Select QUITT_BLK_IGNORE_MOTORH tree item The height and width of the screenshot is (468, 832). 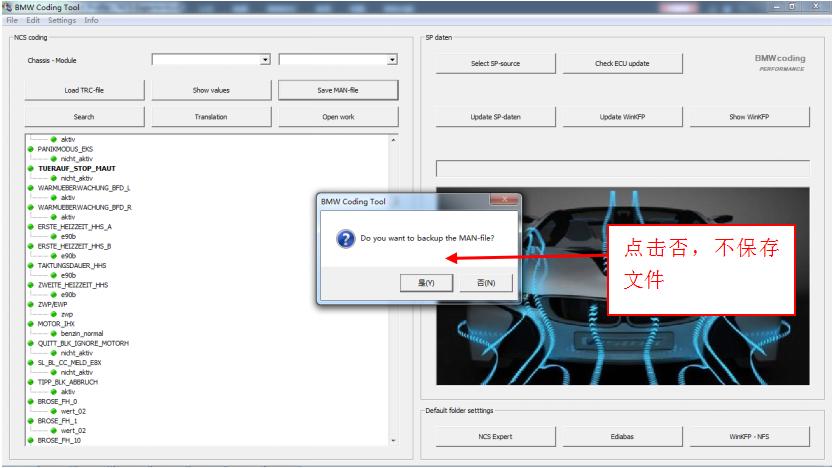pyautogui.click(x=83, y=343)
